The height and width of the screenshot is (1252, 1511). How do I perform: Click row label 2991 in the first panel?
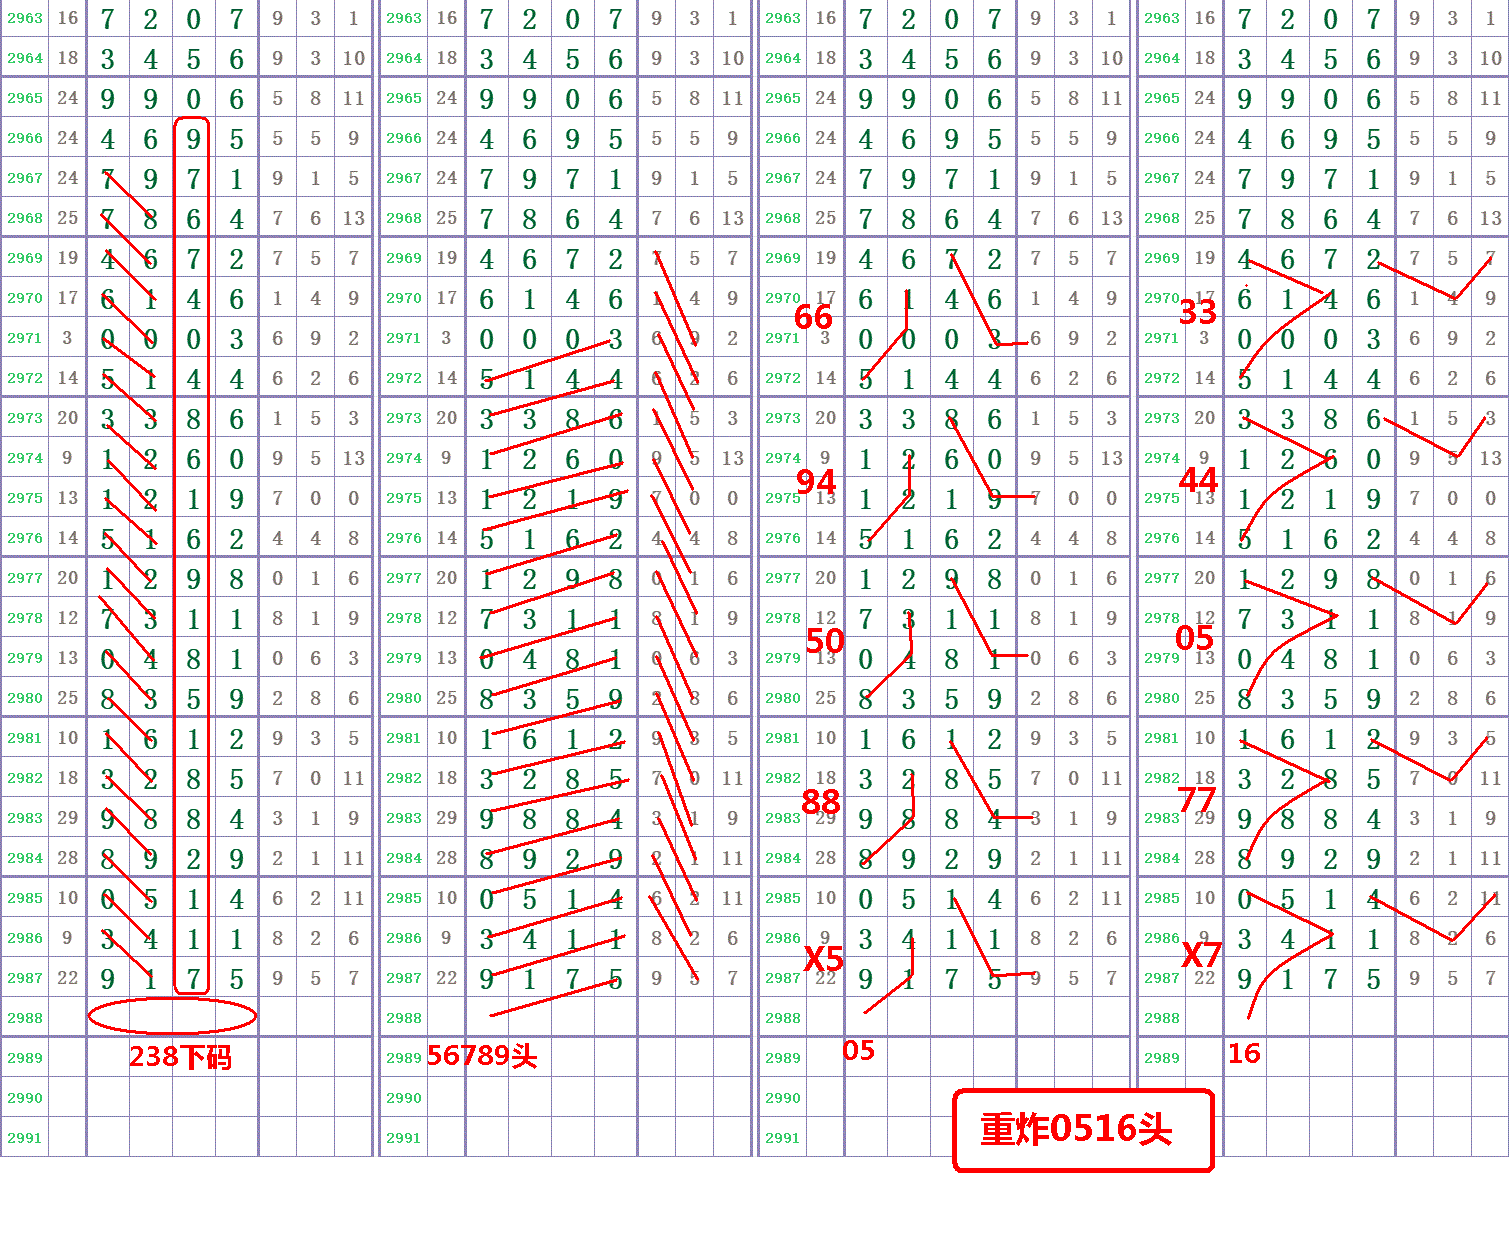click(25, 1138)
